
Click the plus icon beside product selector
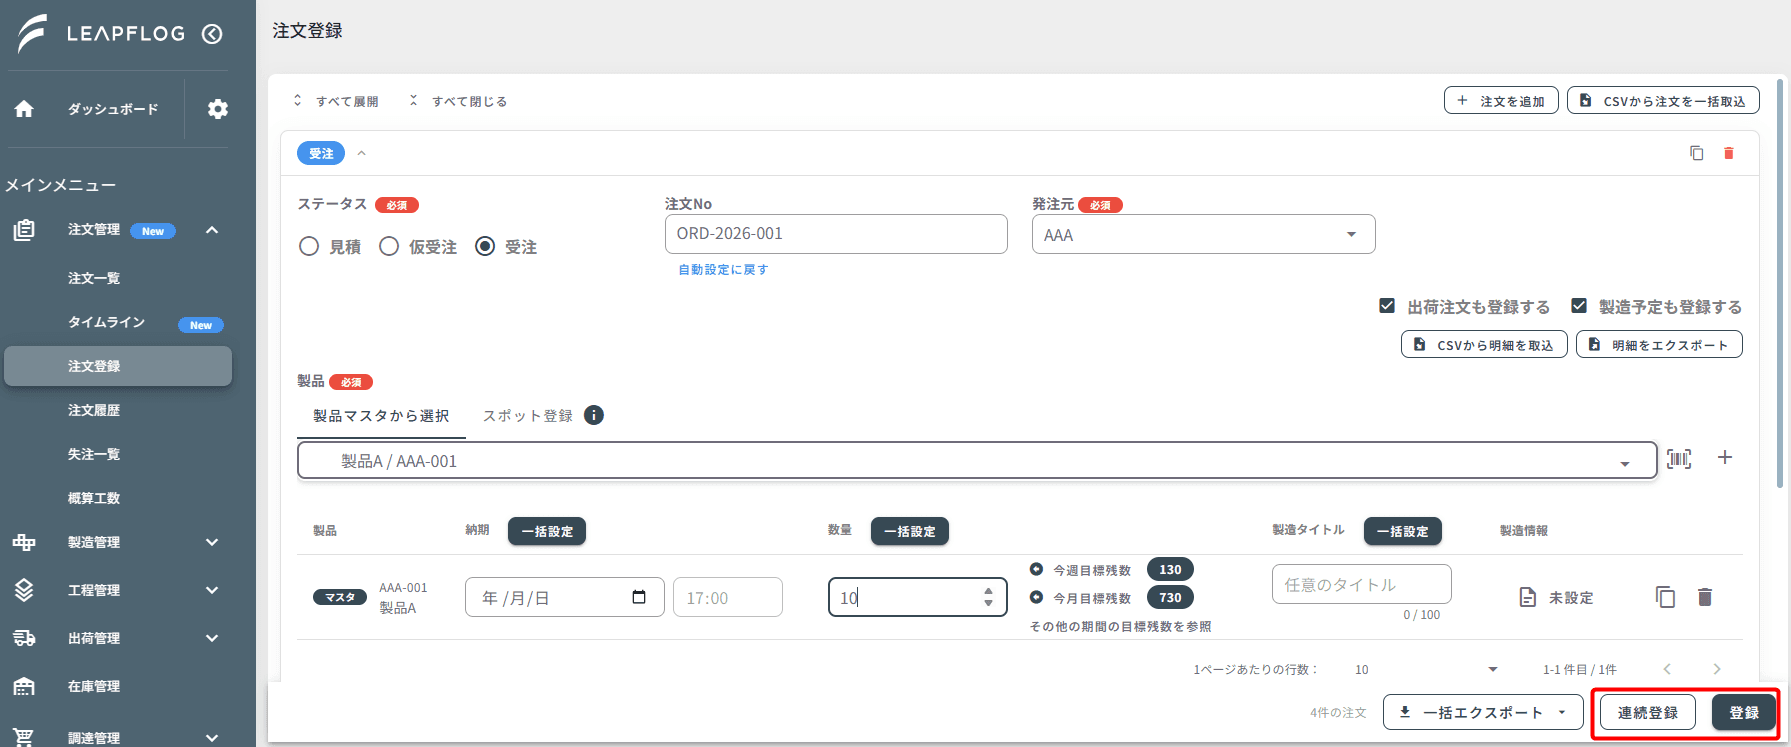click(x=1725, y=457)
